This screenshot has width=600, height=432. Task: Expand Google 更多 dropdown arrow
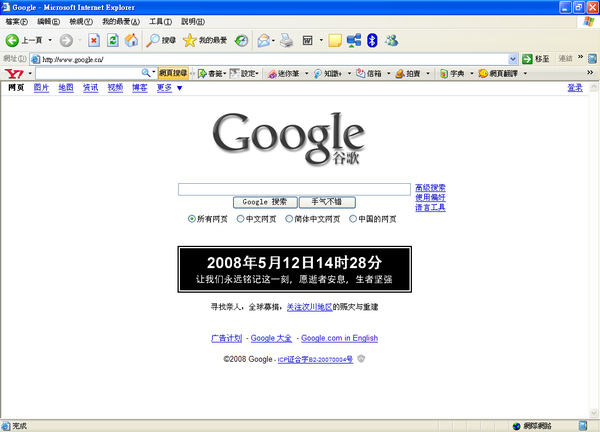(x=179, y=88)
